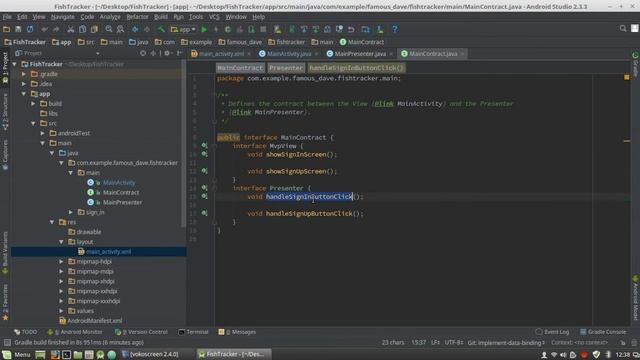The height and width of the screenshot is (360, 640).
Task: Click the Cut scissors icon
Action: point(71,29)
